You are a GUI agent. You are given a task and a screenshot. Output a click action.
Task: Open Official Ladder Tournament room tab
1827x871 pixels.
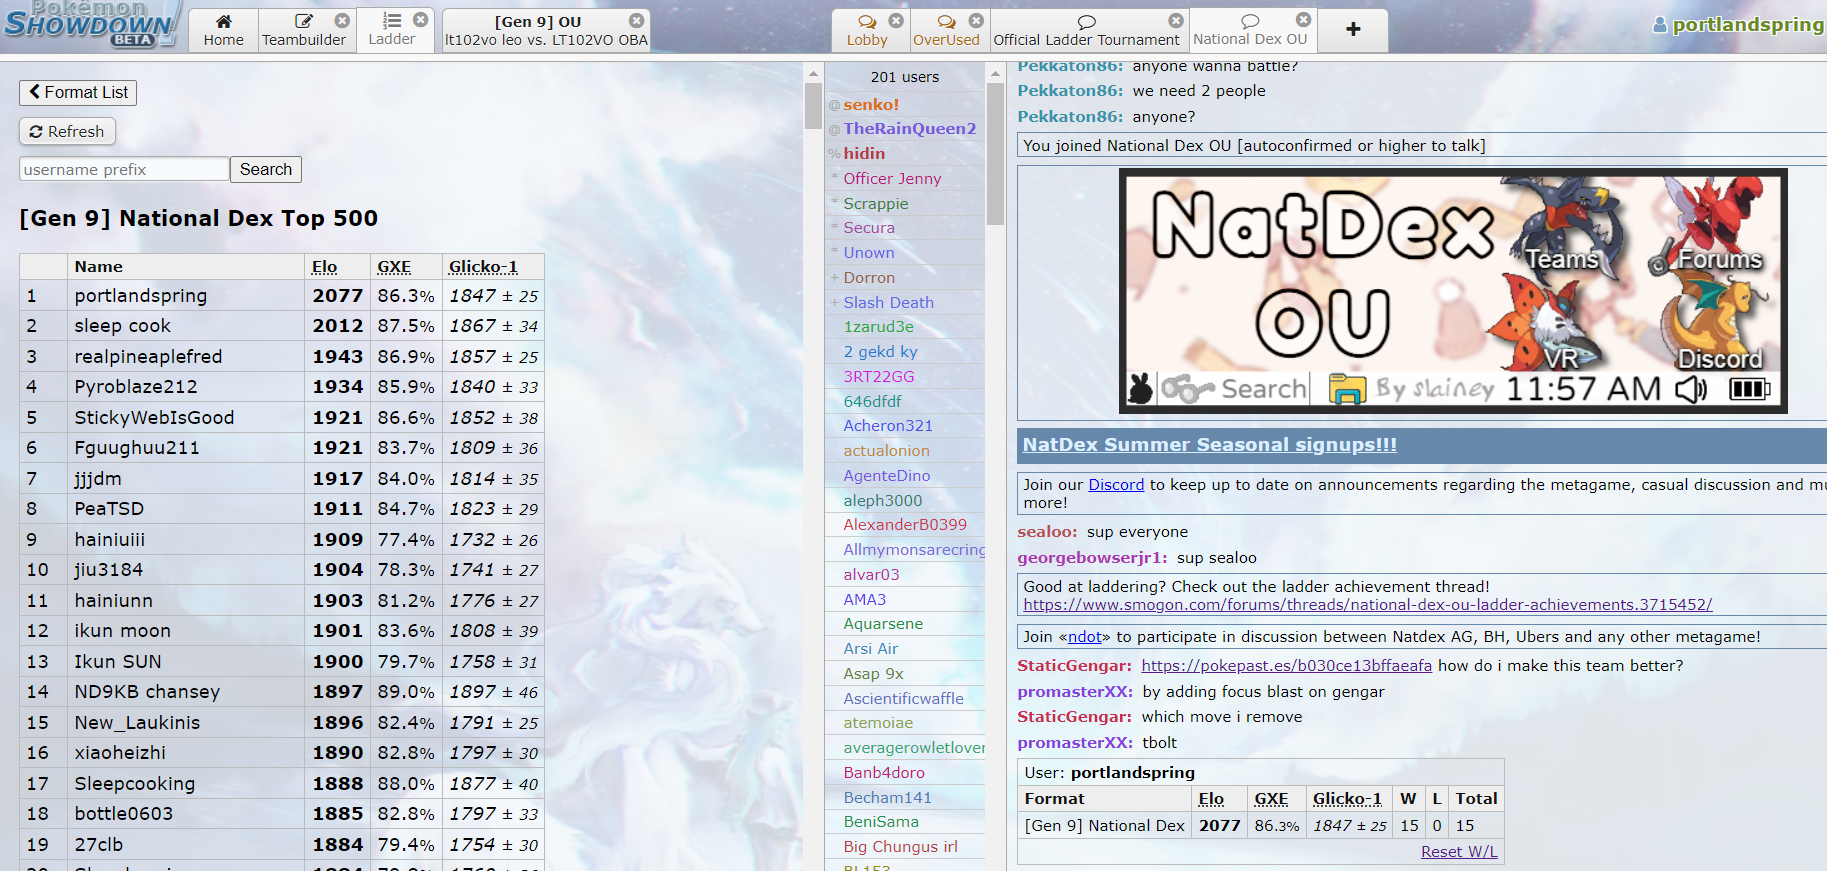coord(1087,30)
